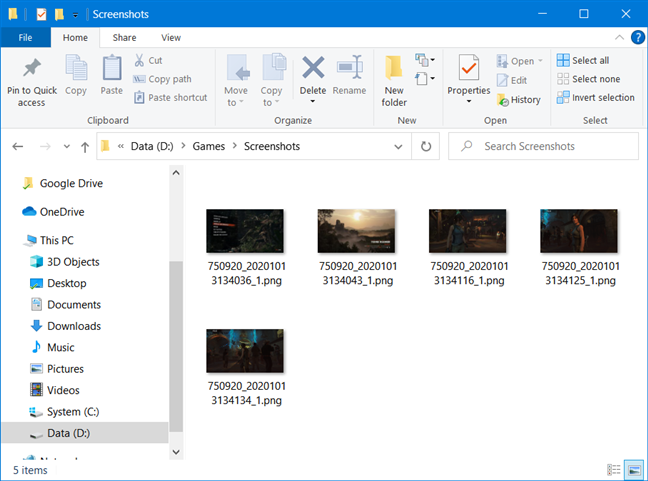Click Select all in ribbon
648x481 pixels.
(583, 60)
